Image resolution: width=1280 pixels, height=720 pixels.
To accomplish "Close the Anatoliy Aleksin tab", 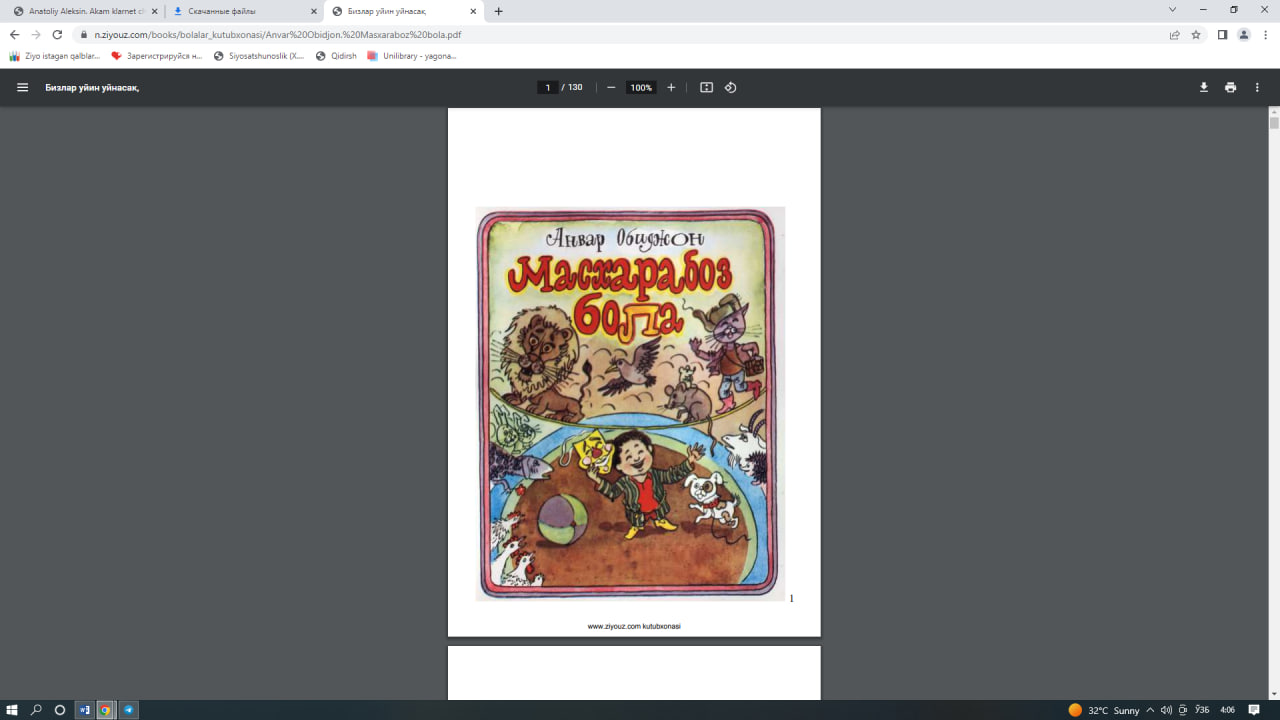I will click(155, 11).
